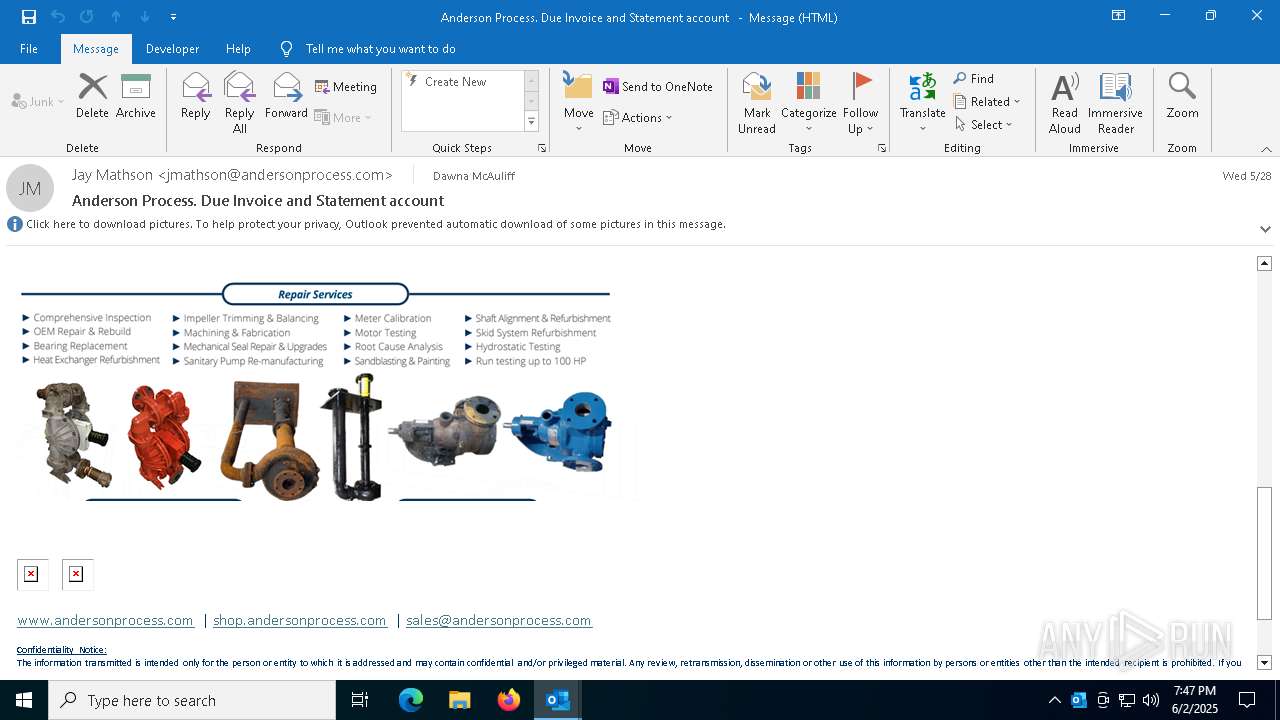Expand the message header chevron
Screen dimensions: 1280x720
click(x=1265, y=229)
